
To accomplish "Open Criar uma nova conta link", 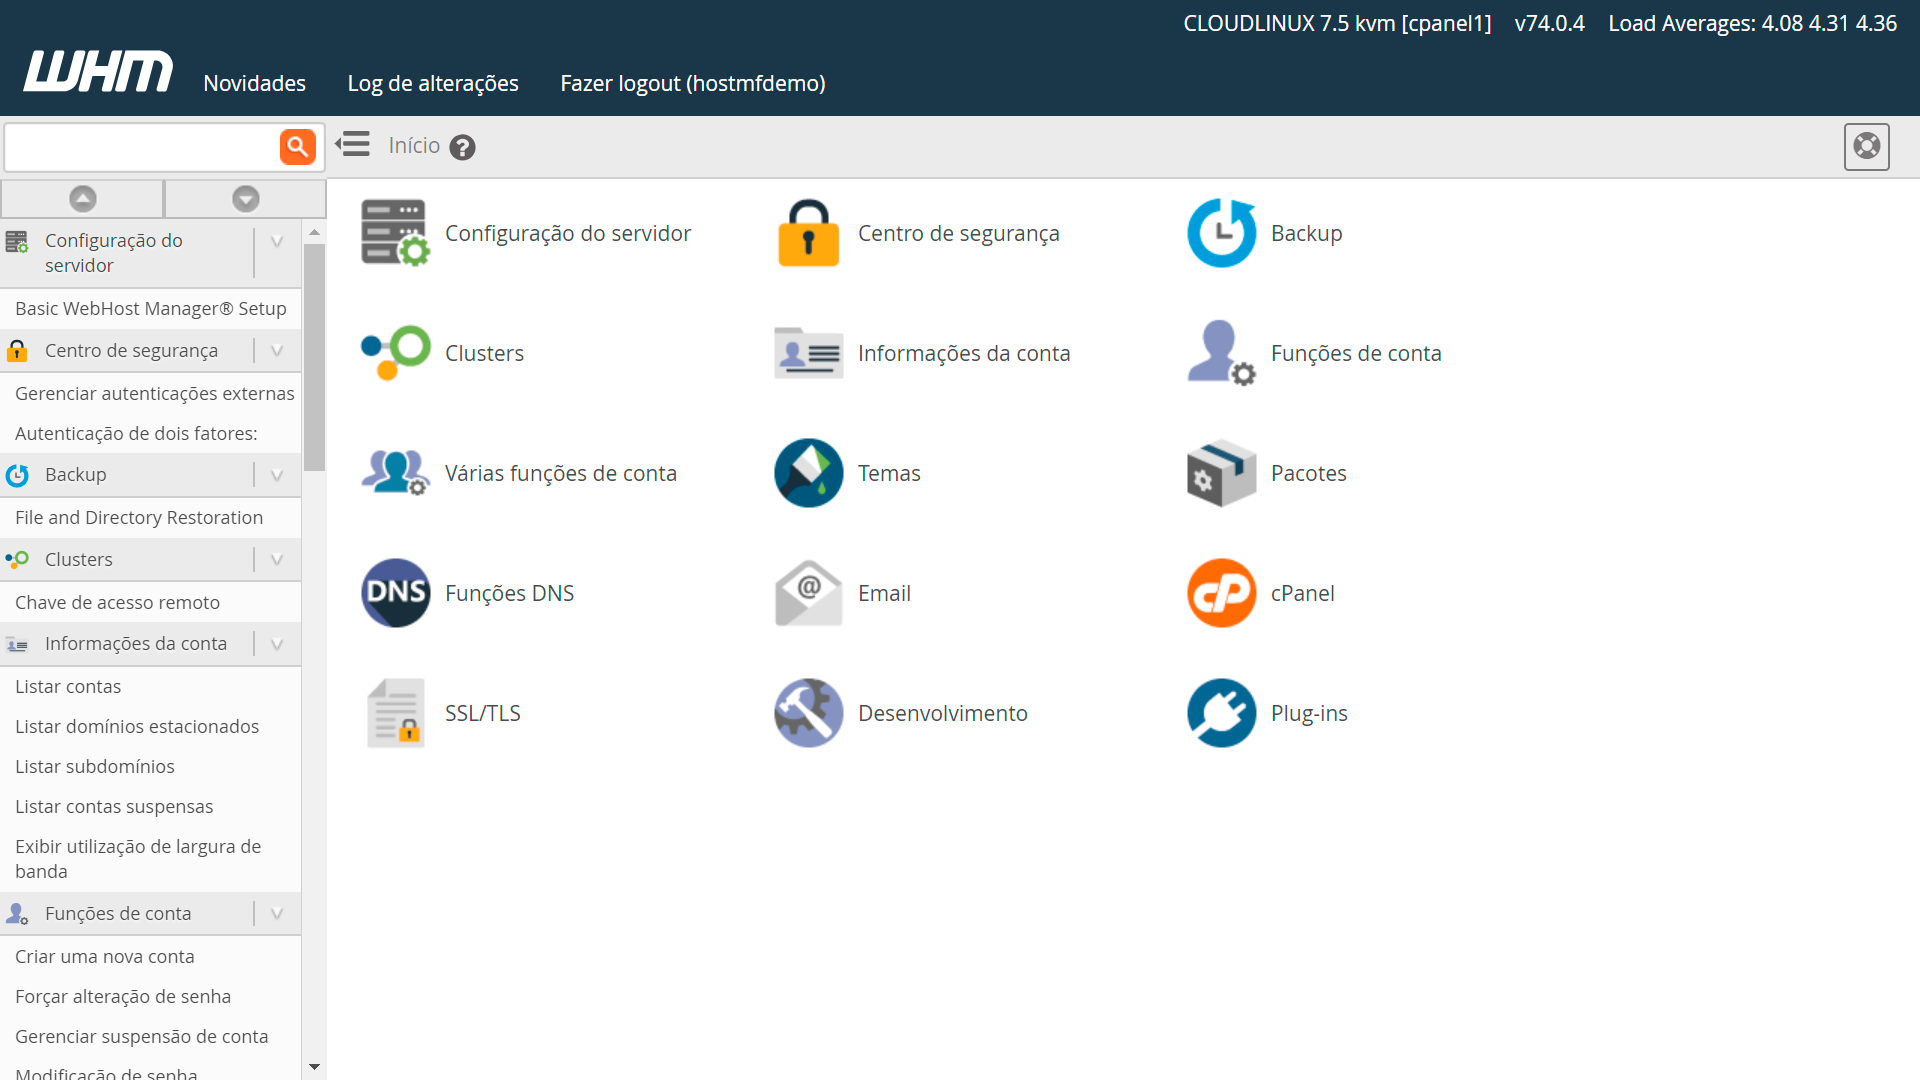I will (x=105, y=957).
